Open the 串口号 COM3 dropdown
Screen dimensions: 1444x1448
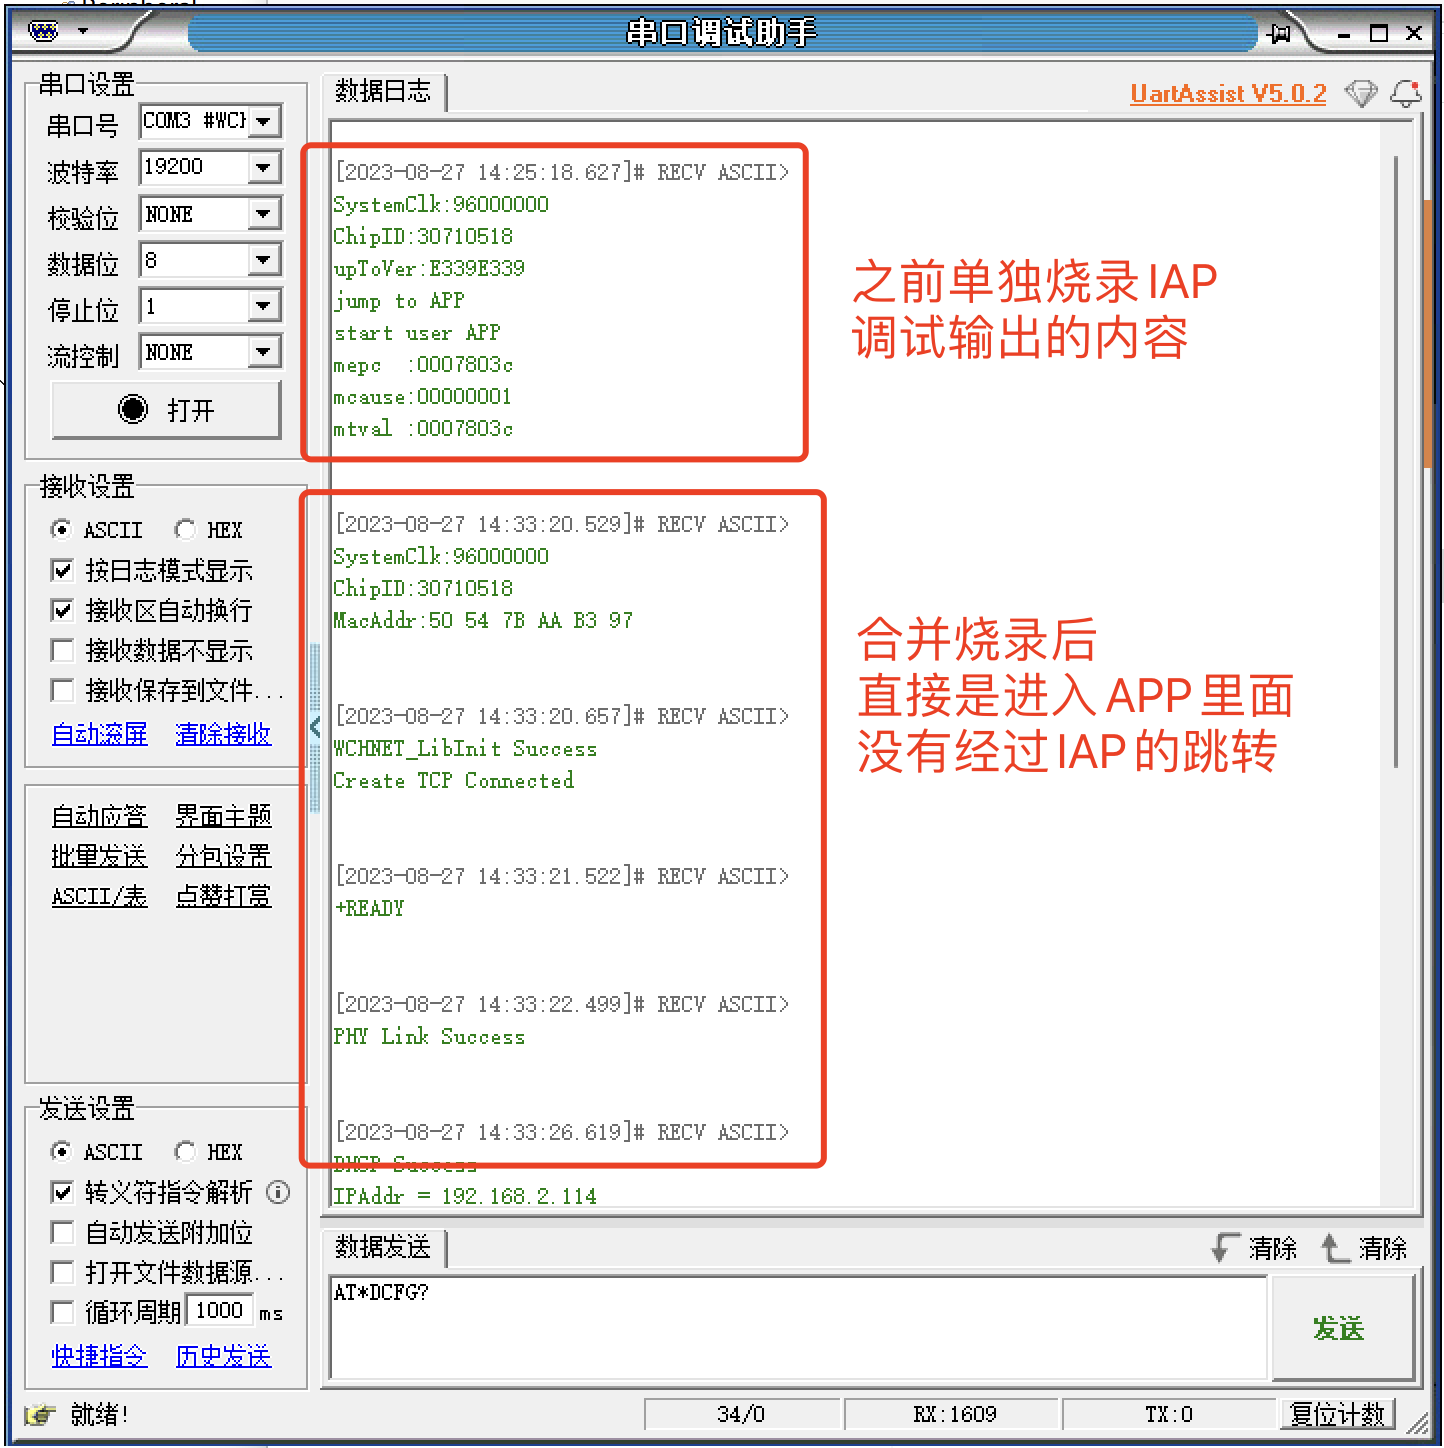[264, 121]
